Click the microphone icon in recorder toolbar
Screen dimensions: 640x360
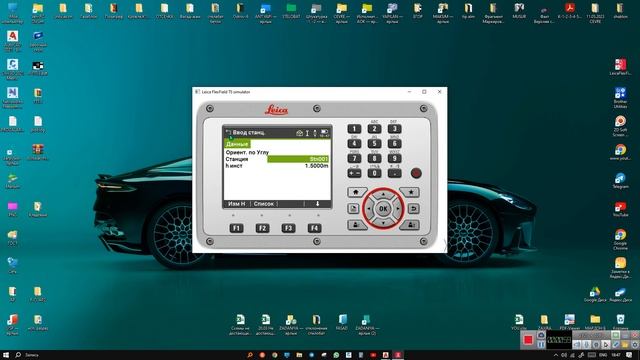click(586, 345)
